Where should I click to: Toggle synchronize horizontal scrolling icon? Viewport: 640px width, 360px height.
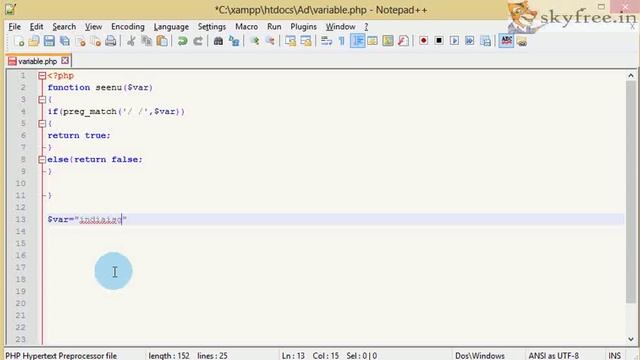click(306, 41)
